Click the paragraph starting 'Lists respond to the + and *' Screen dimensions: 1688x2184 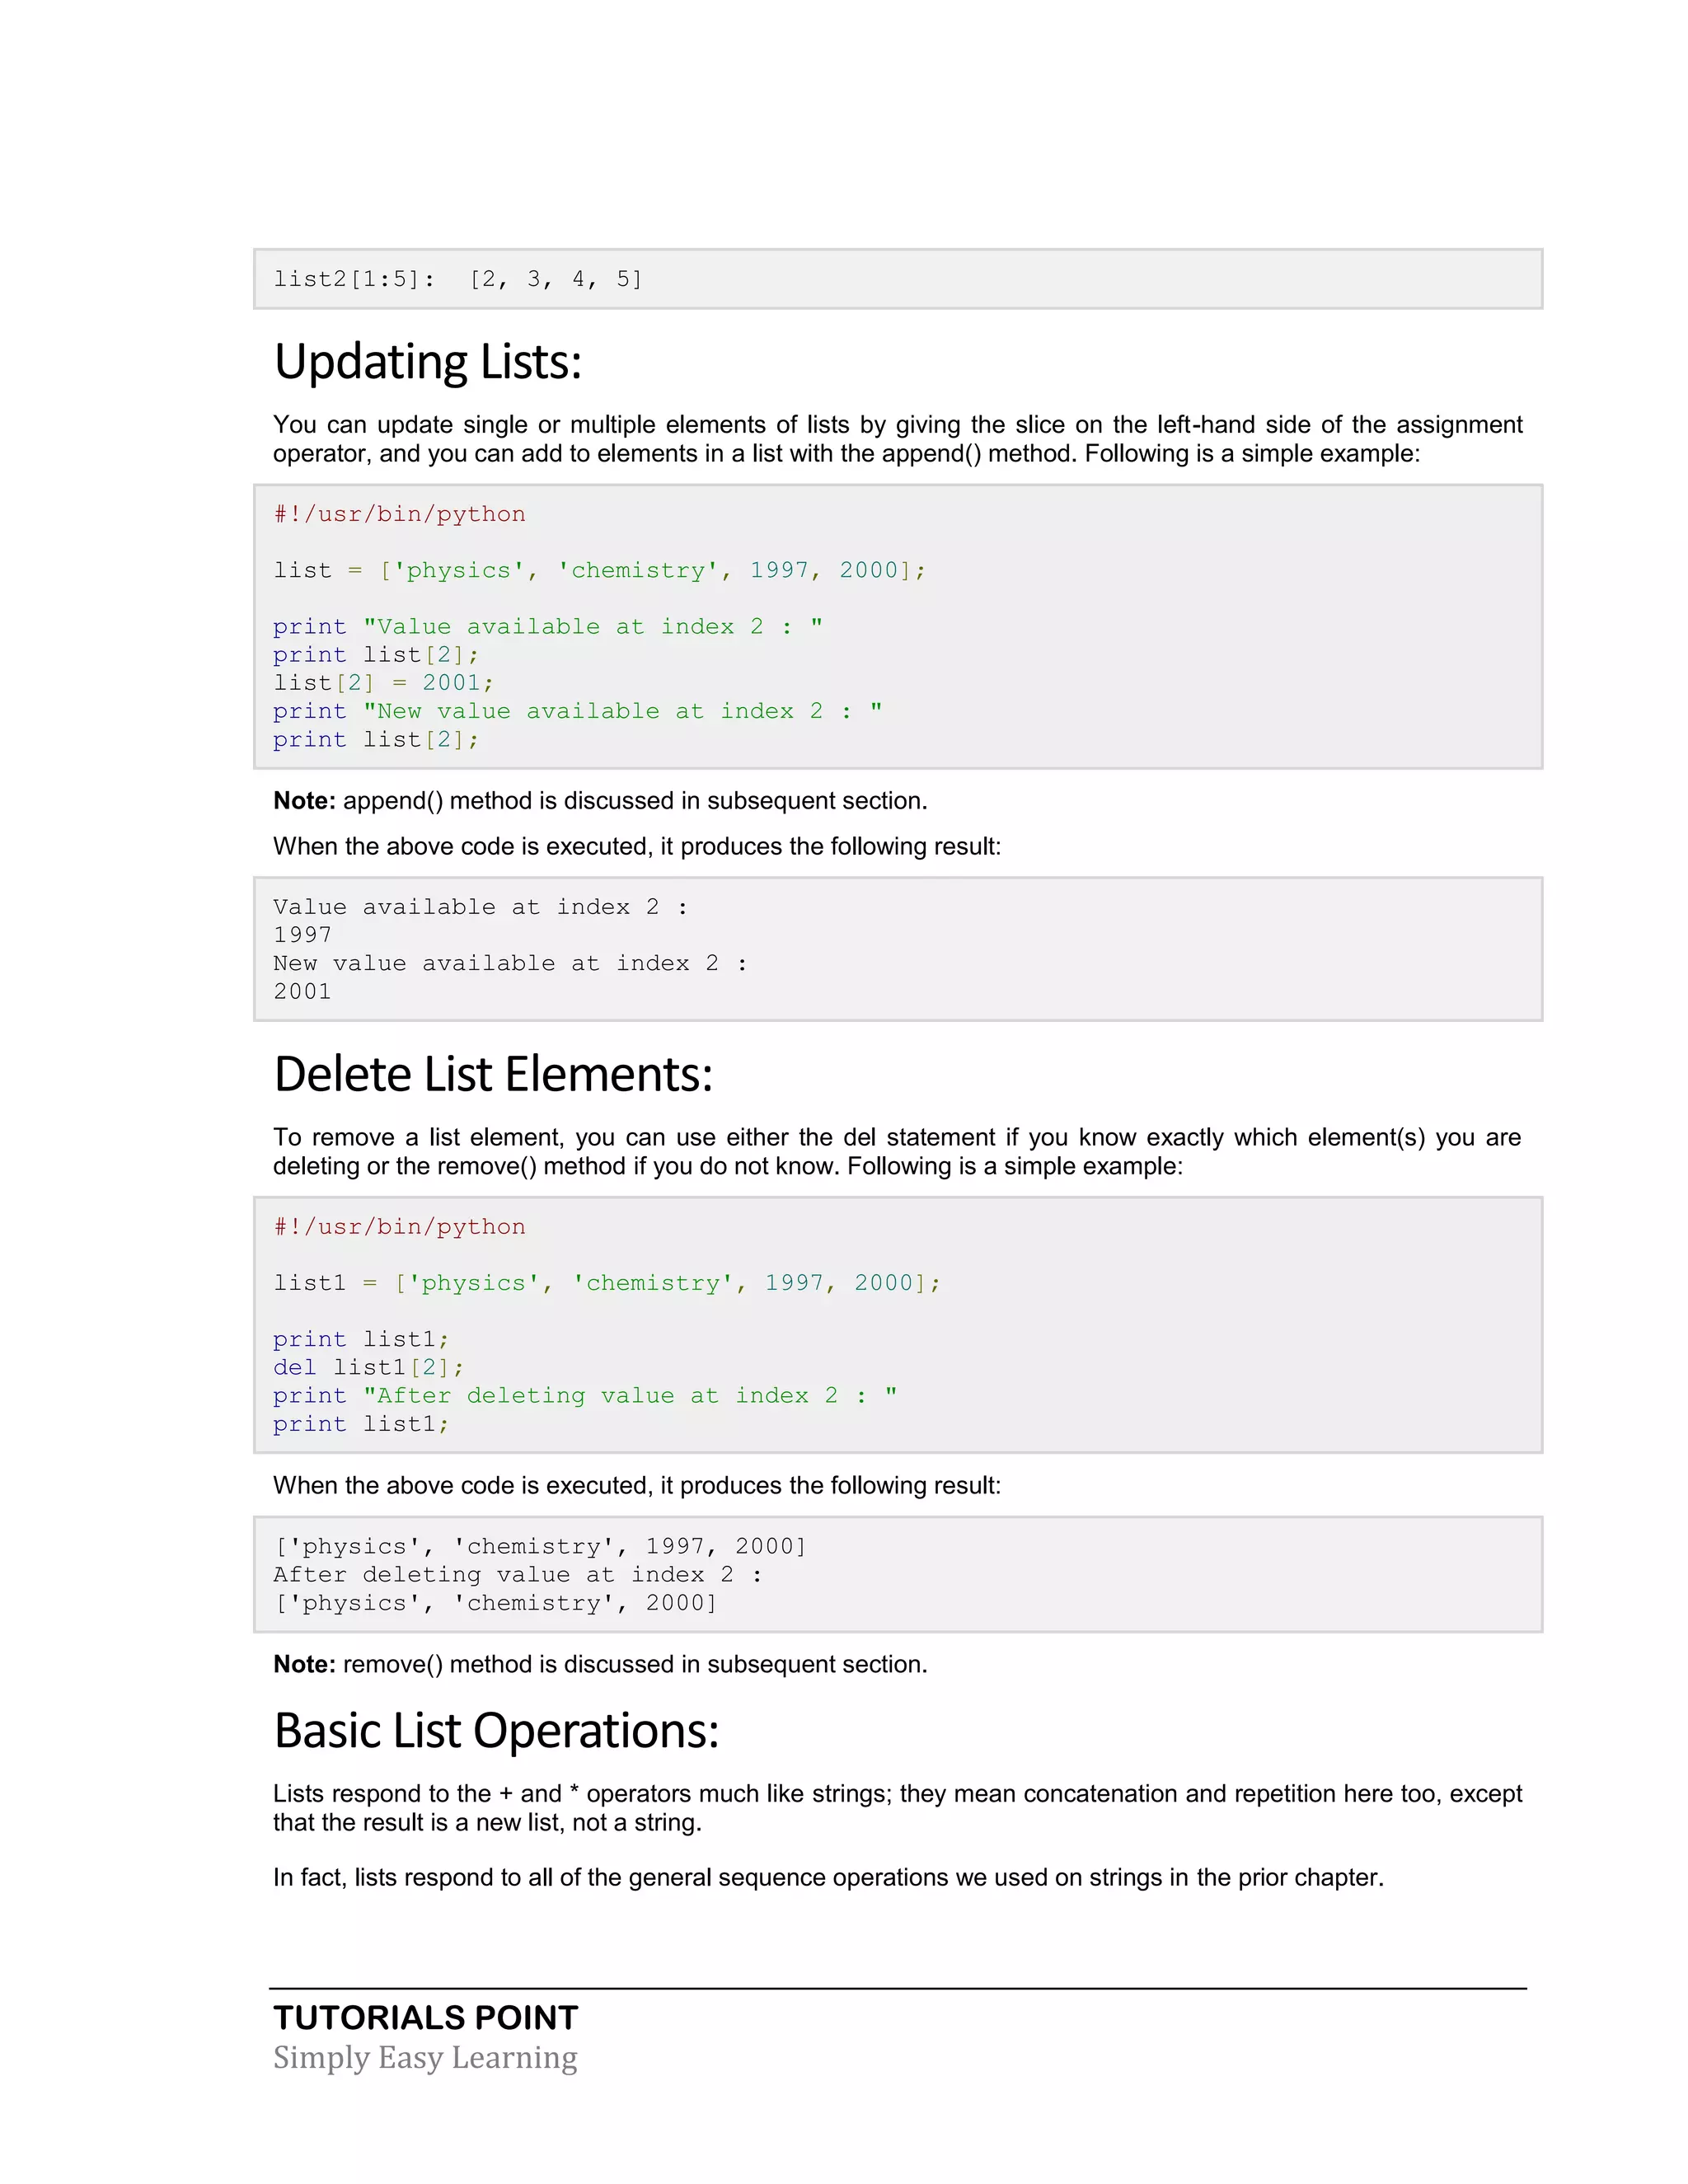click(897, 1808)
